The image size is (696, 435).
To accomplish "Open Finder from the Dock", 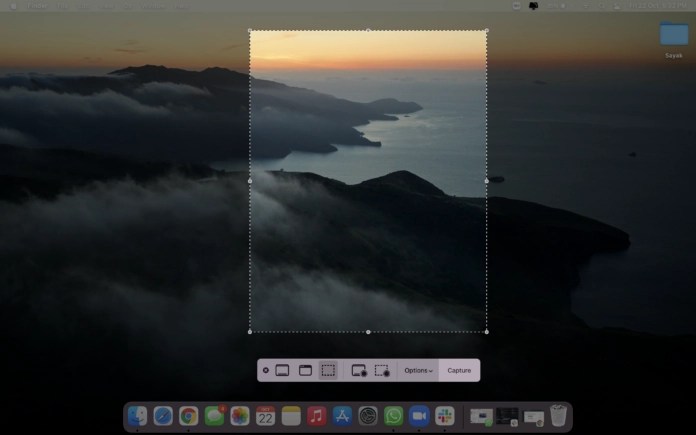I will [x=137, y=416].
